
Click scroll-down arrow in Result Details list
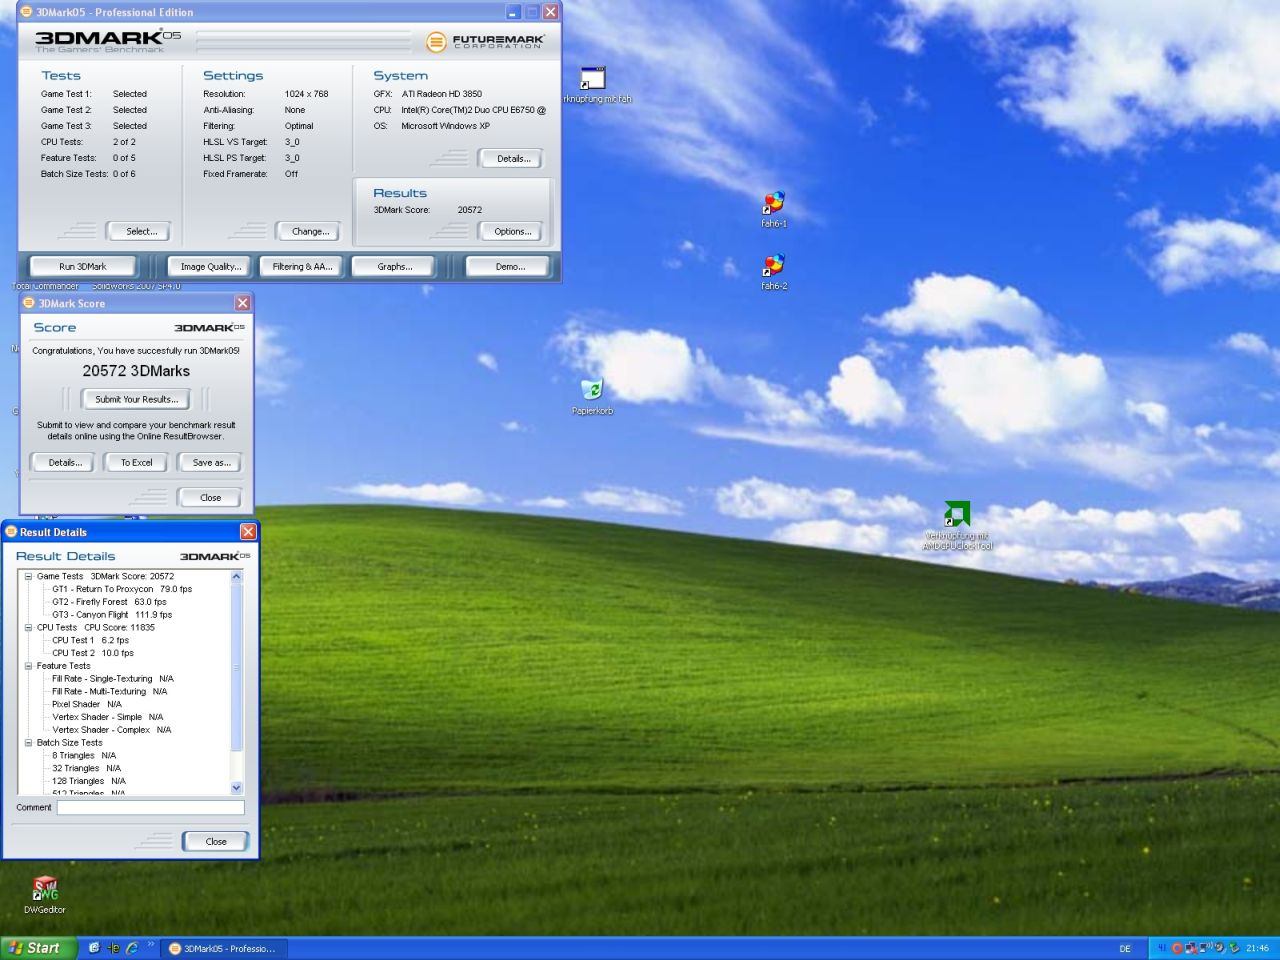(x=237, y=788)
